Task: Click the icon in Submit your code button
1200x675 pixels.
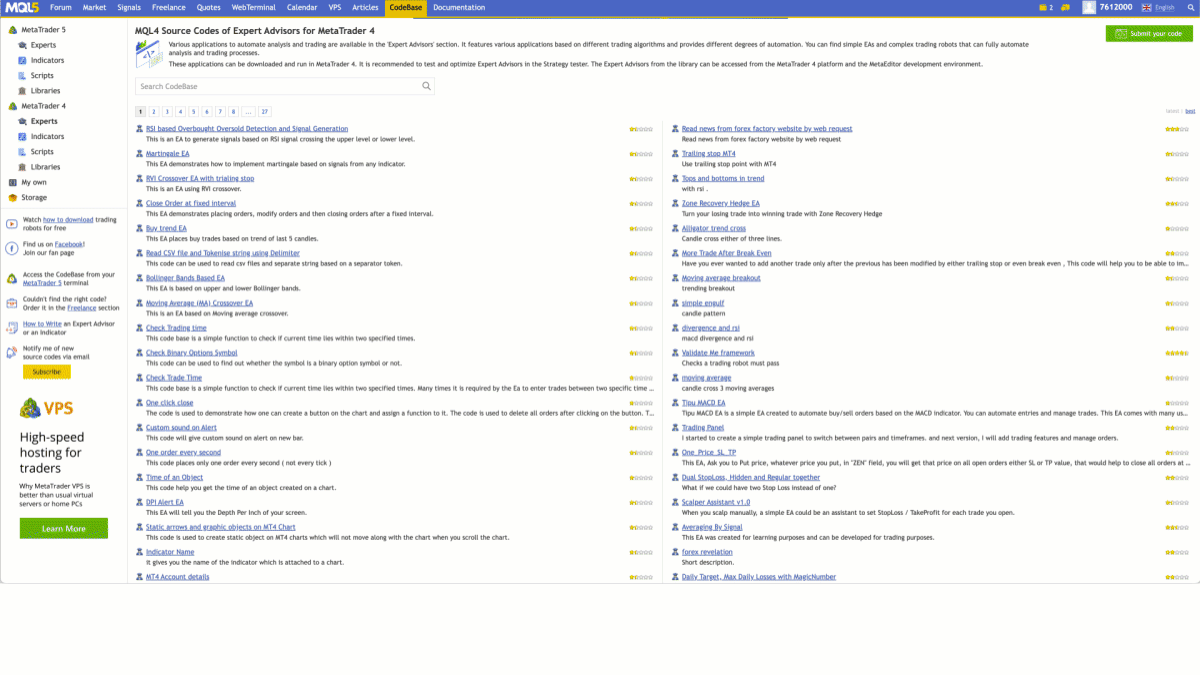Action: click(1120, 33)
